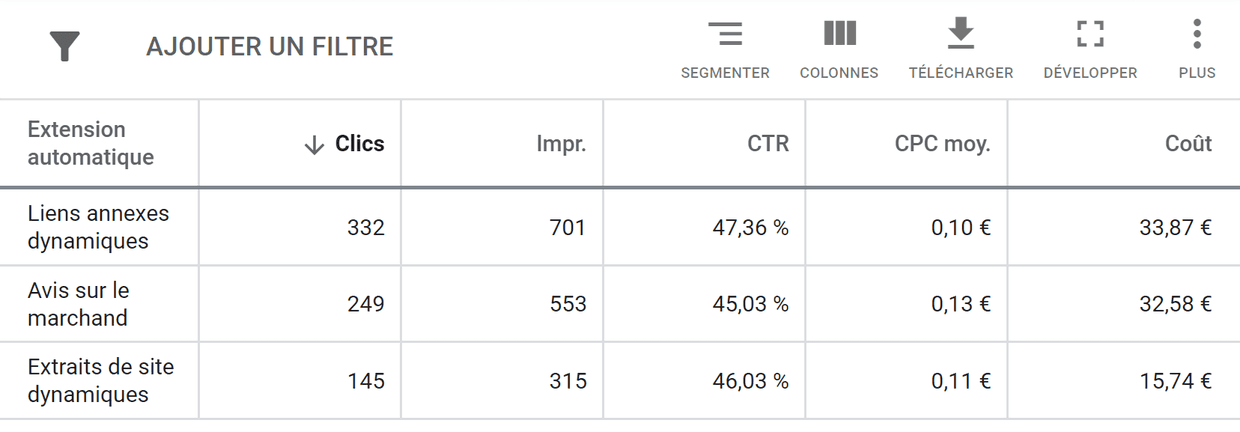Image resolution: width=1240 pixels, height=432 pixels.
Task: Open the Segmenter icon menu
Action: tap(725, 35)
